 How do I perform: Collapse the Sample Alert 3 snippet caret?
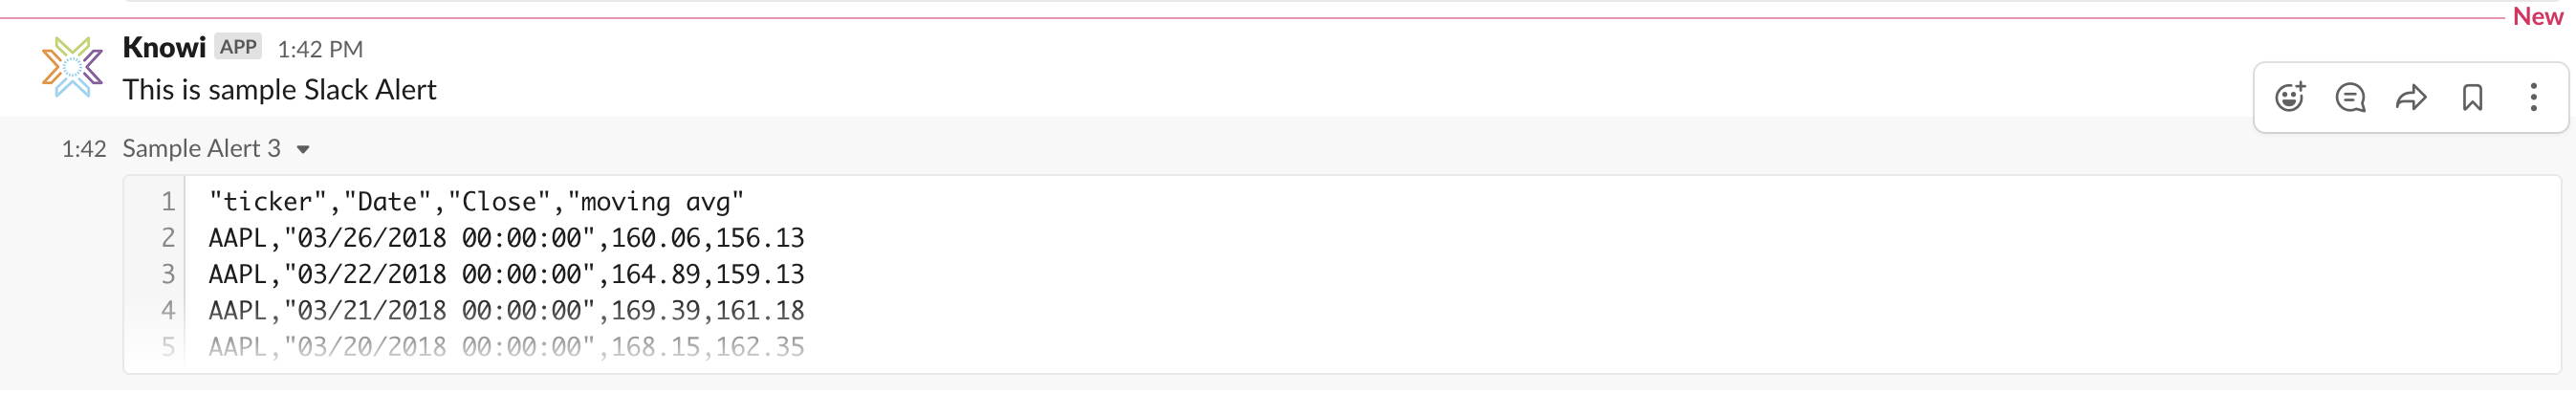[303, 150]
